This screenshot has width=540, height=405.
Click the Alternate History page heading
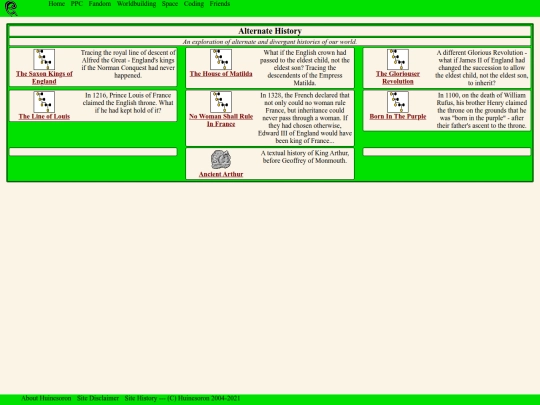coord(270,31)
